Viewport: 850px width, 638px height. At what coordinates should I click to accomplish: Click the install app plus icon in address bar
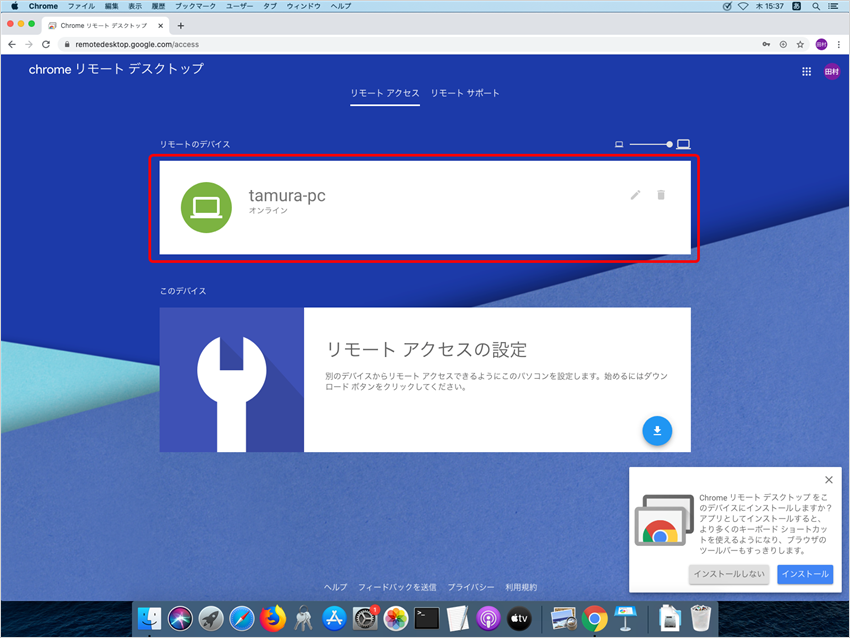(x=783, y=44)
